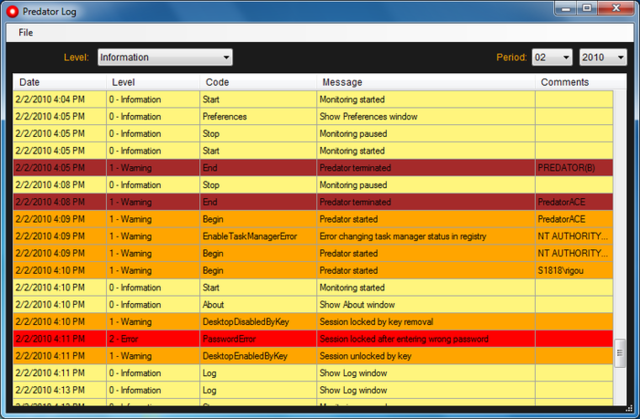This screenshot has width=640, height=419.
Task: Open the File menu
Action: (26, 33)
